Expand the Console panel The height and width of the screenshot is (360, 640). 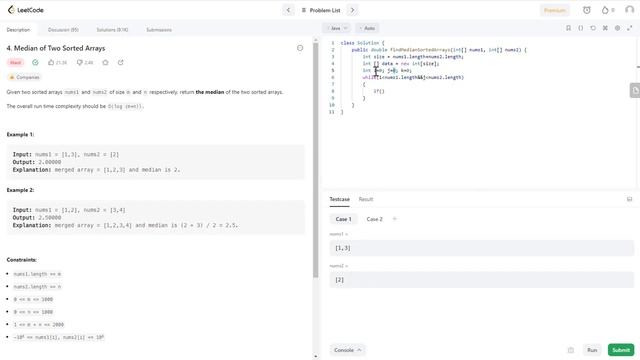point(347,350)
